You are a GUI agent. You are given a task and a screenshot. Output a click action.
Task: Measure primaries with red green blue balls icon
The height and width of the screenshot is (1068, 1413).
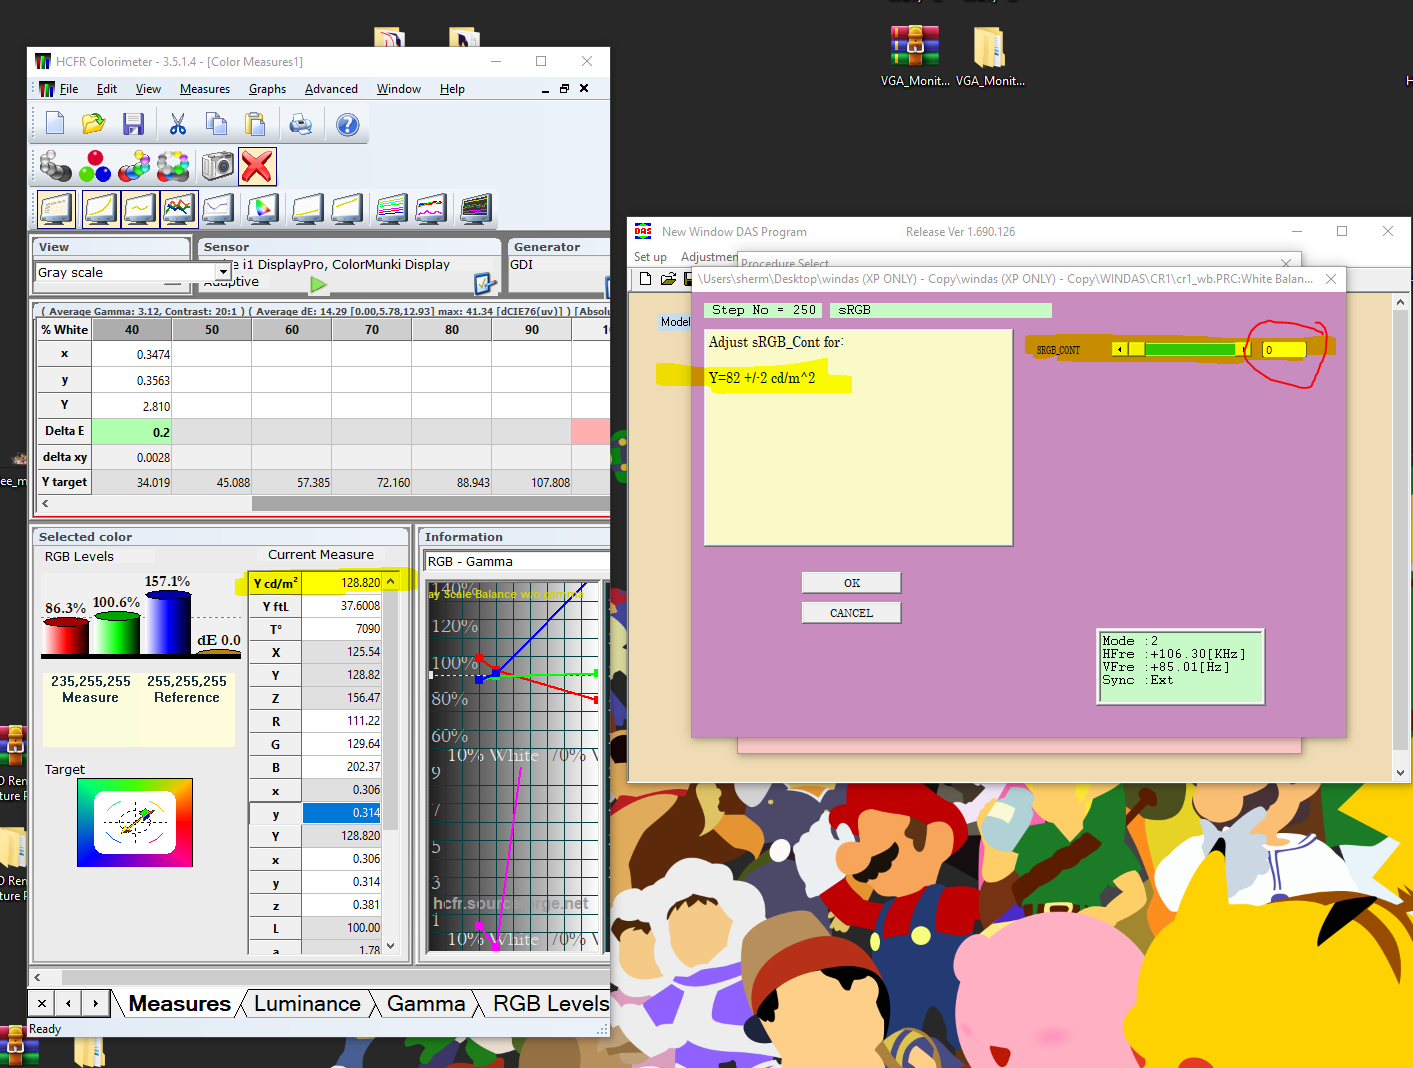pyautogui.click(x=95, y=166)
